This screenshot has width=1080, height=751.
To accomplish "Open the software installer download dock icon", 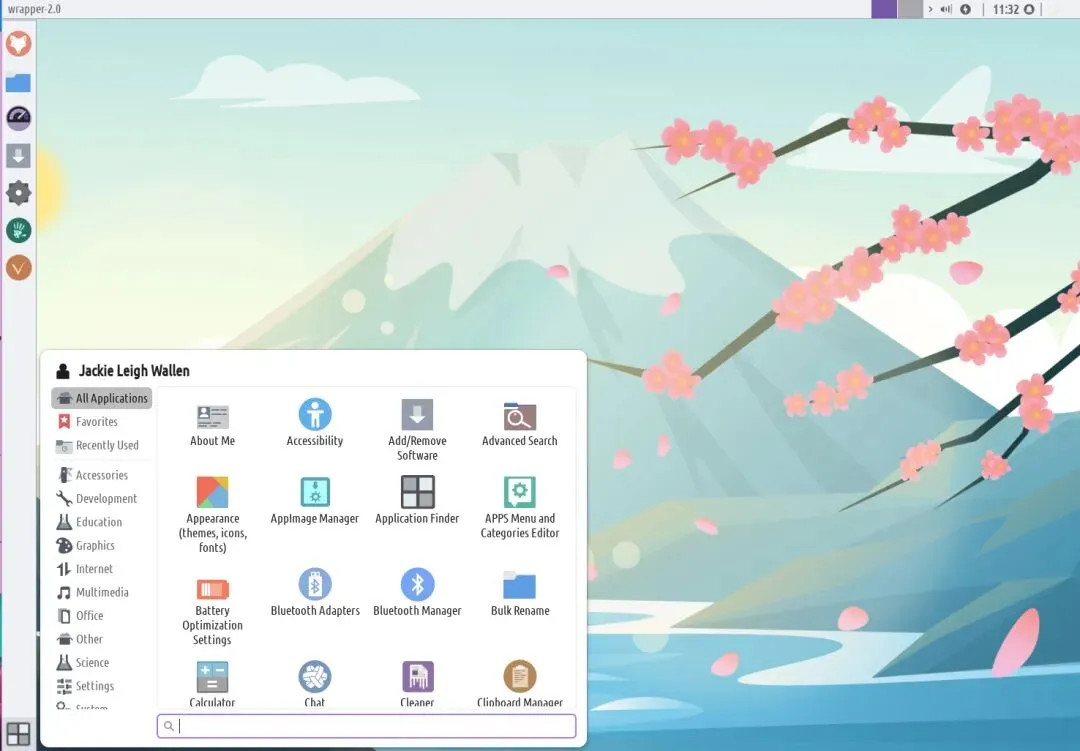I will 19,156.
